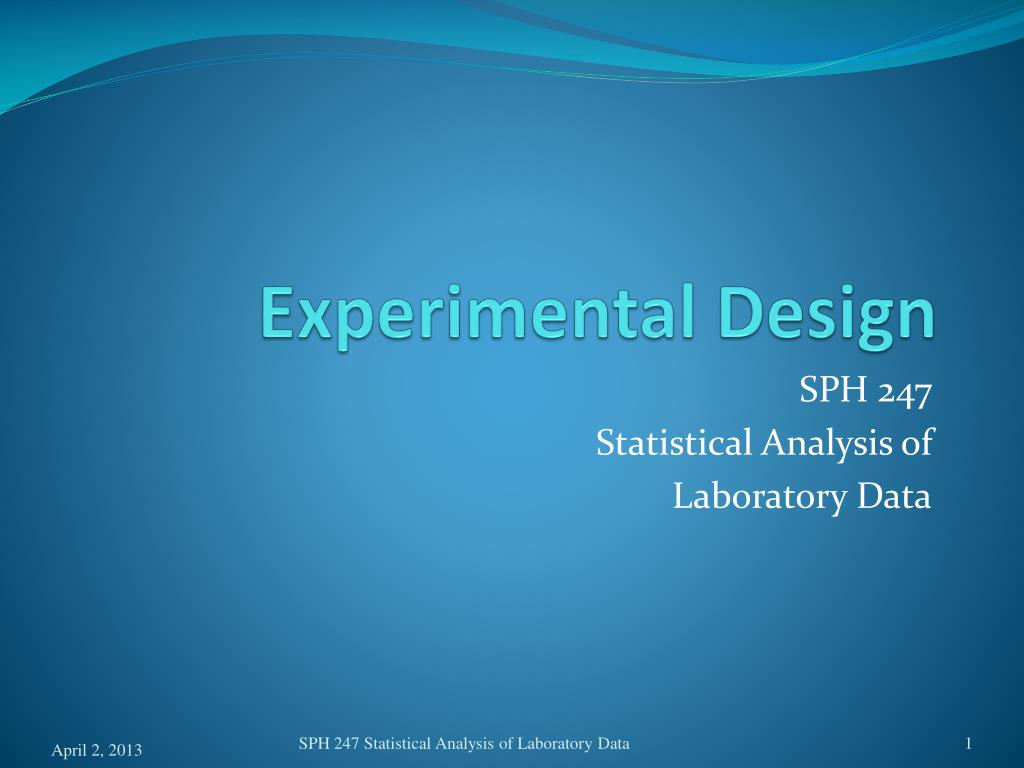1024x768 pixels.
Task: Click the 'Laboratory Data' subtitle line
Action: 802,496
